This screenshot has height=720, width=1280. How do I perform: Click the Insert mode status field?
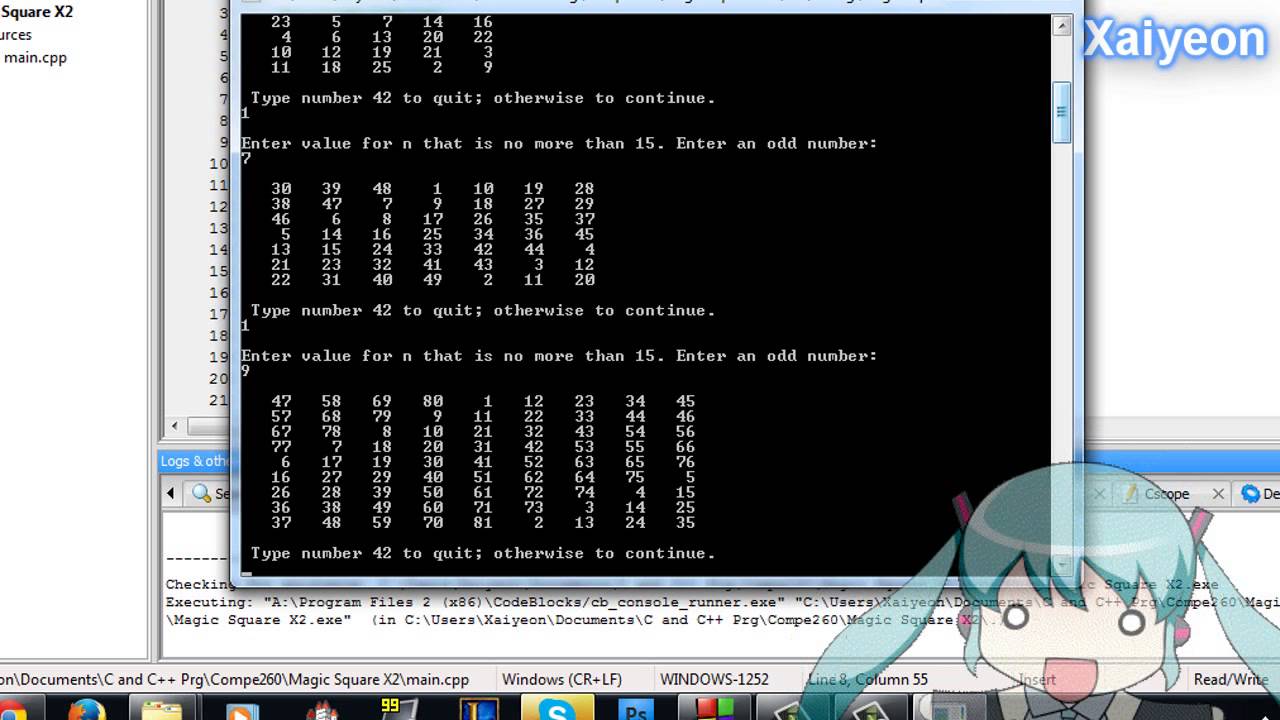point(1037,679)
